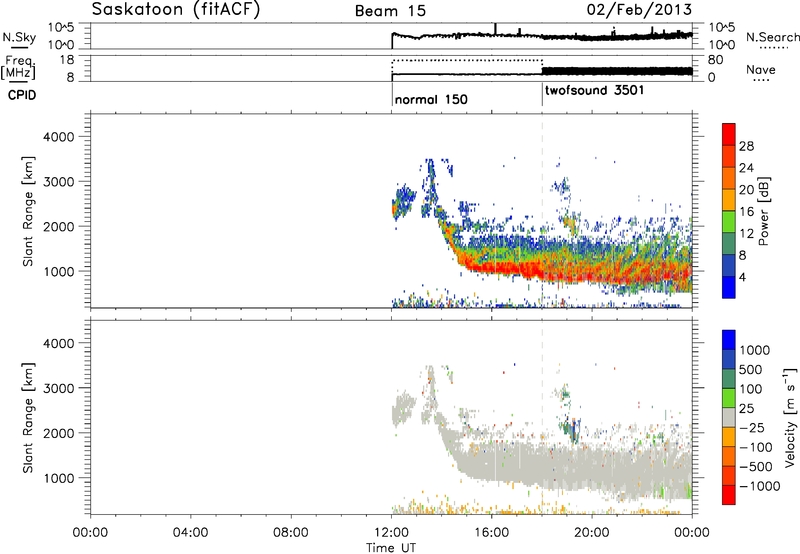Click the power panel Slant Range label
The height and width of the screenshot is (554, 800).
(x=28, y=211)
